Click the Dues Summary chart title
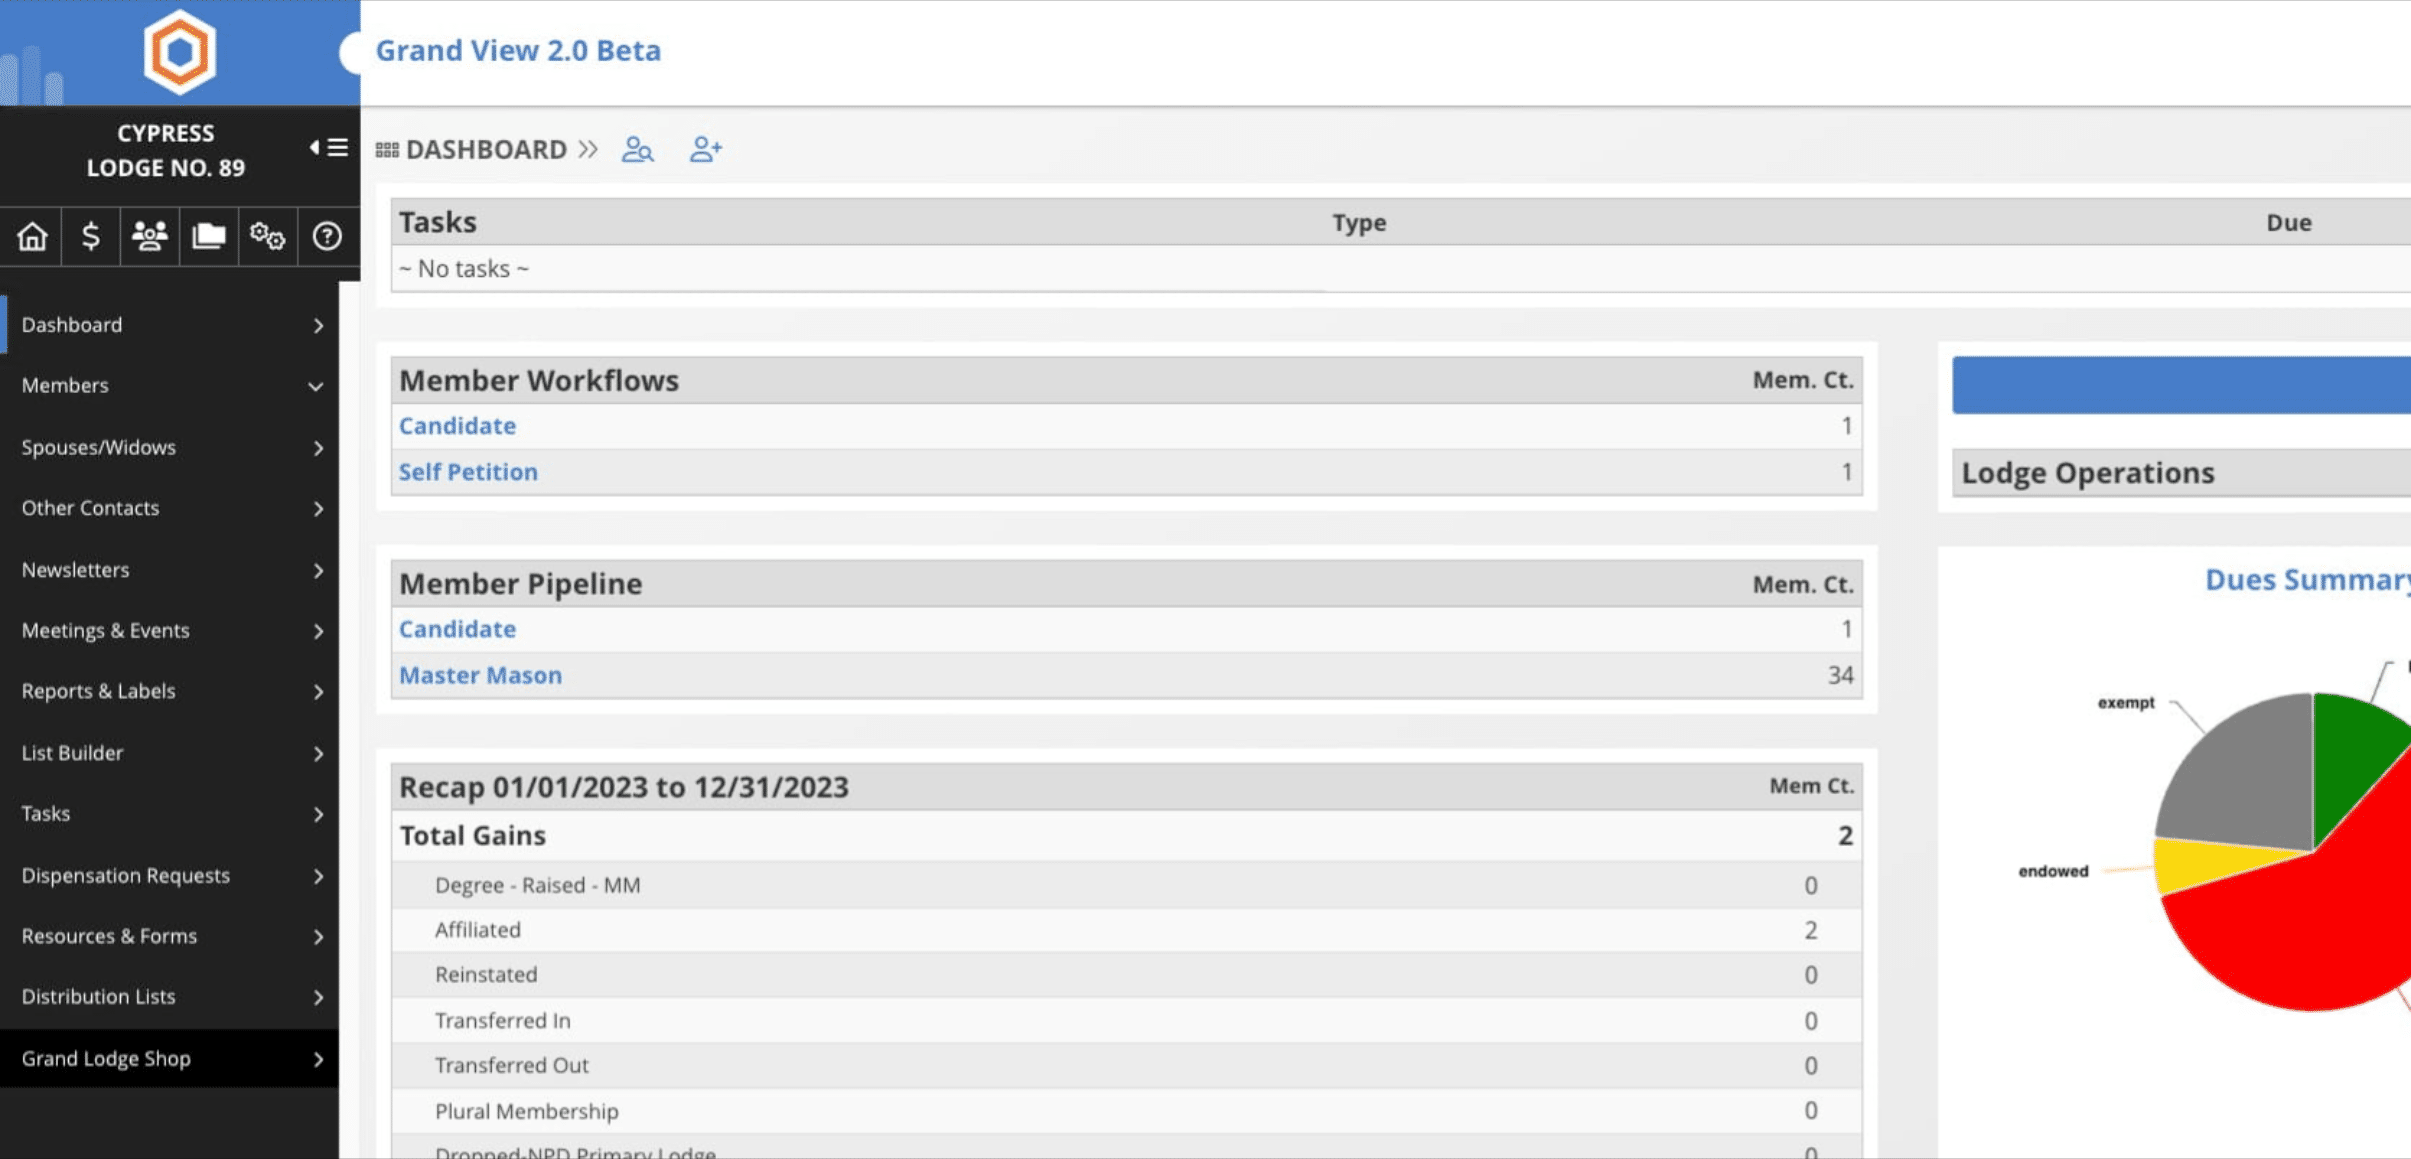This screenshot has width=2411, height=1159. pyautogui.click(x=2307, y=580)
